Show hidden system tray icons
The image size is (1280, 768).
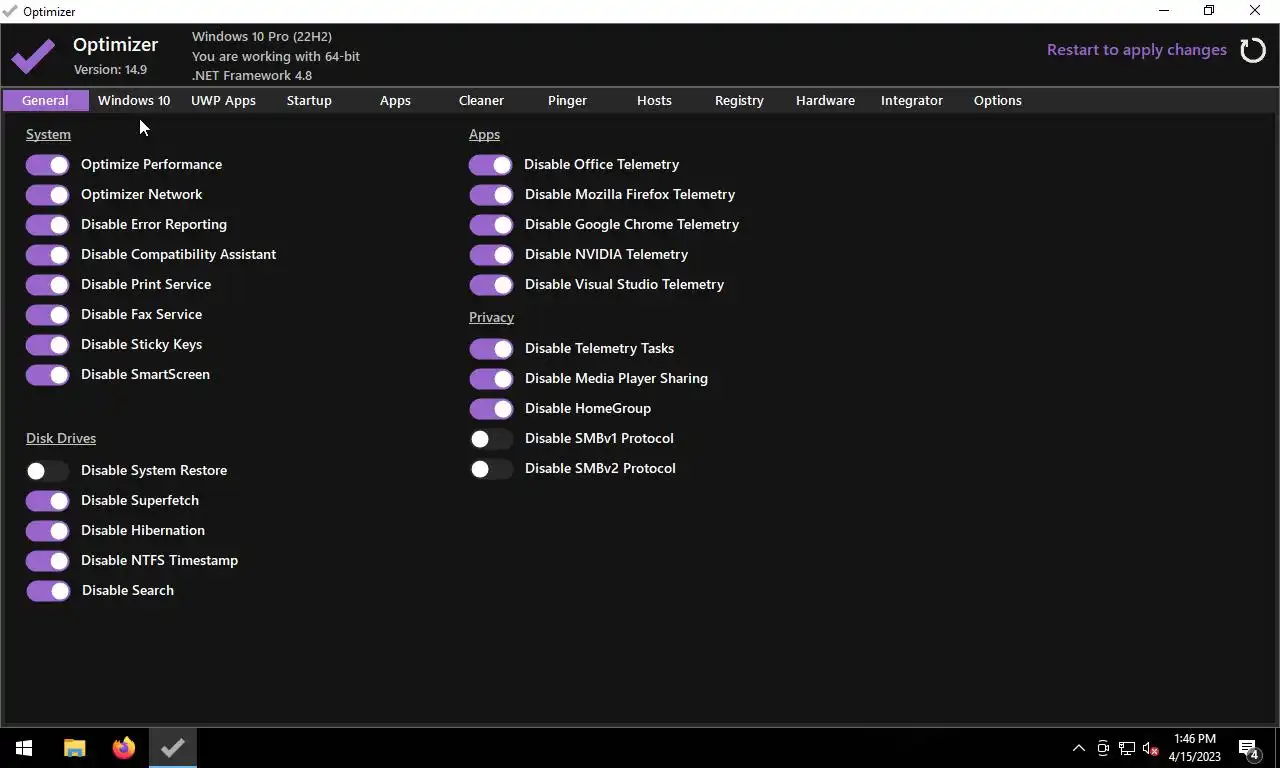pyautogui.click(x=1079, y=748)
